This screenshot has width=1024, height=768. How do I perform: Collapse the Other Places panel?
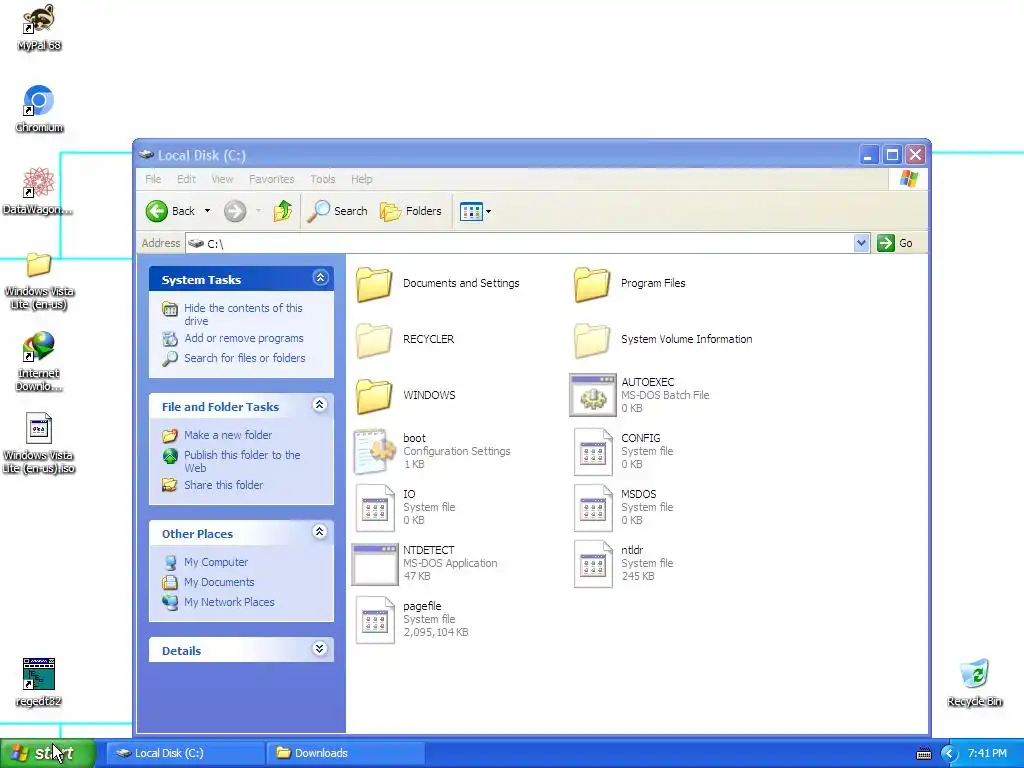click(x=319, y=532)
